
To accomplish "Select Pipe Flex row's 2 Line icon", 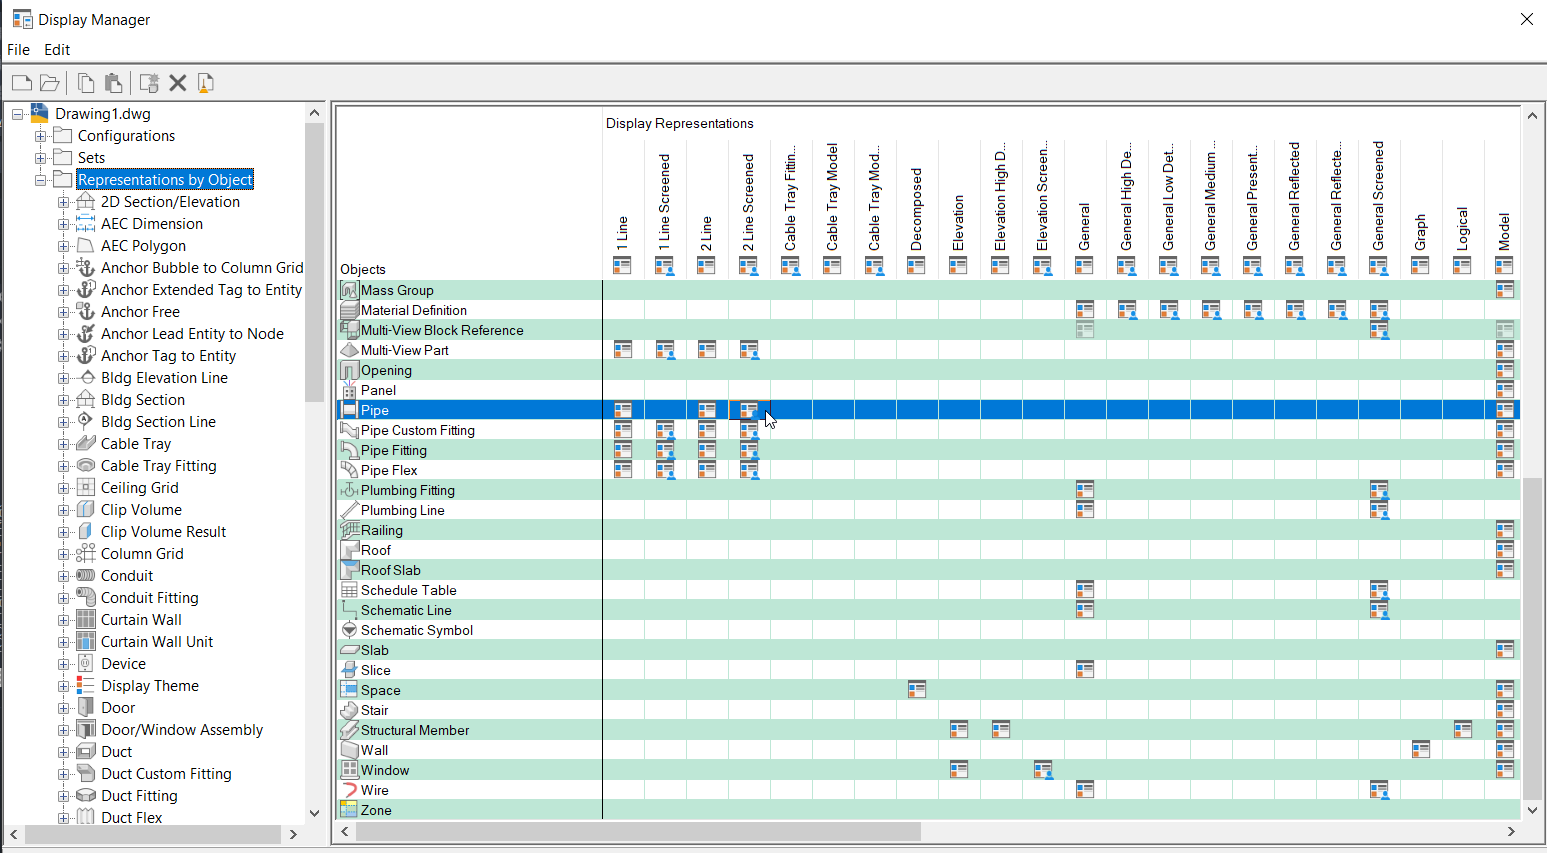I will [x=707, y=470].
